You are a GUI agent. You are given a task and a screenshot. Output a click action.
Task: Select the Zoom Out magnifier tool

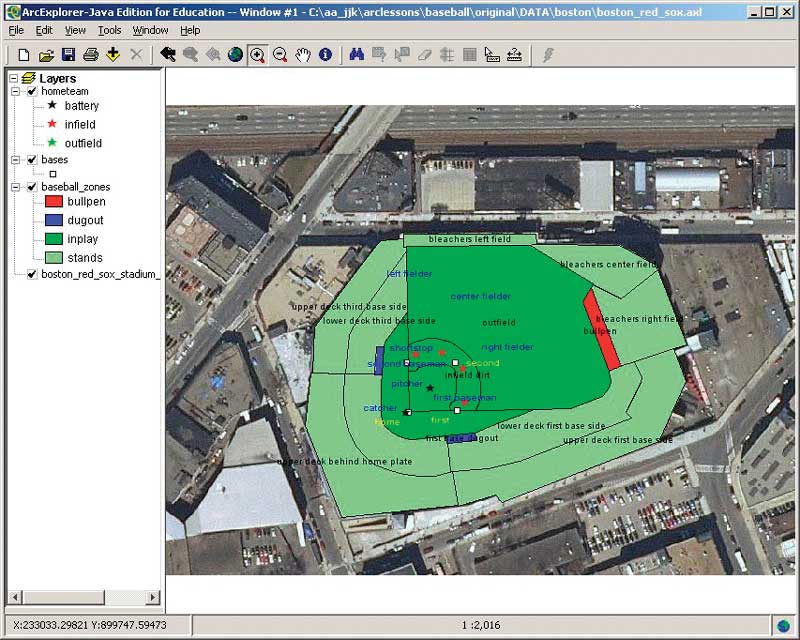[x=280, y=55]
